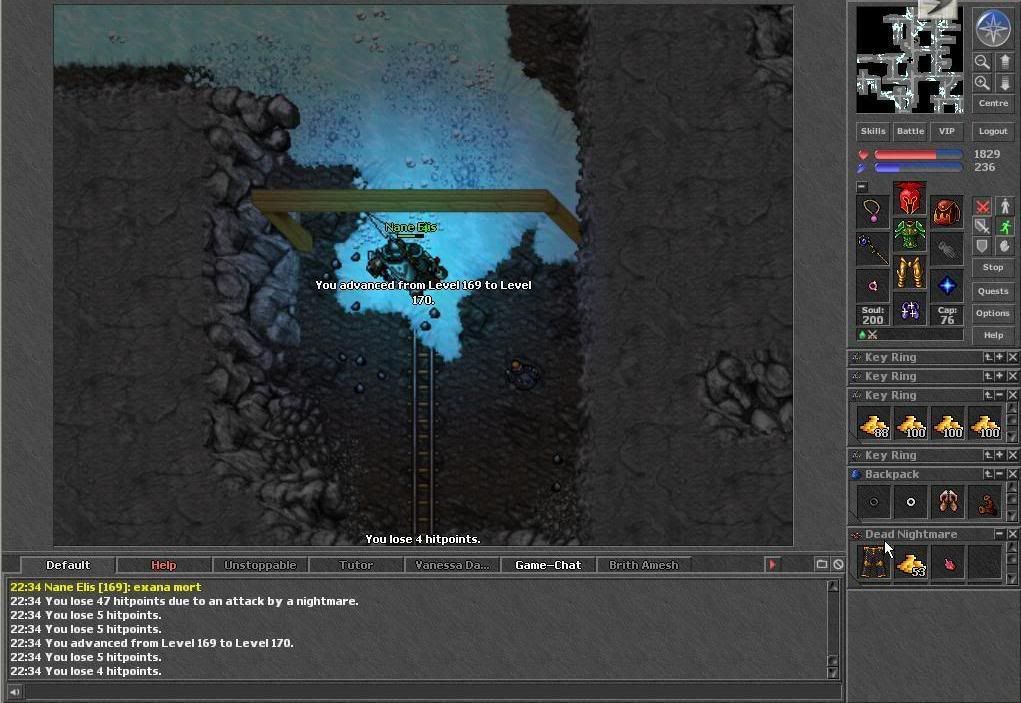Screen dimensions: 1021x703
Task: Loot the red item from Dead Nightmare
Action: click(947, 561)
